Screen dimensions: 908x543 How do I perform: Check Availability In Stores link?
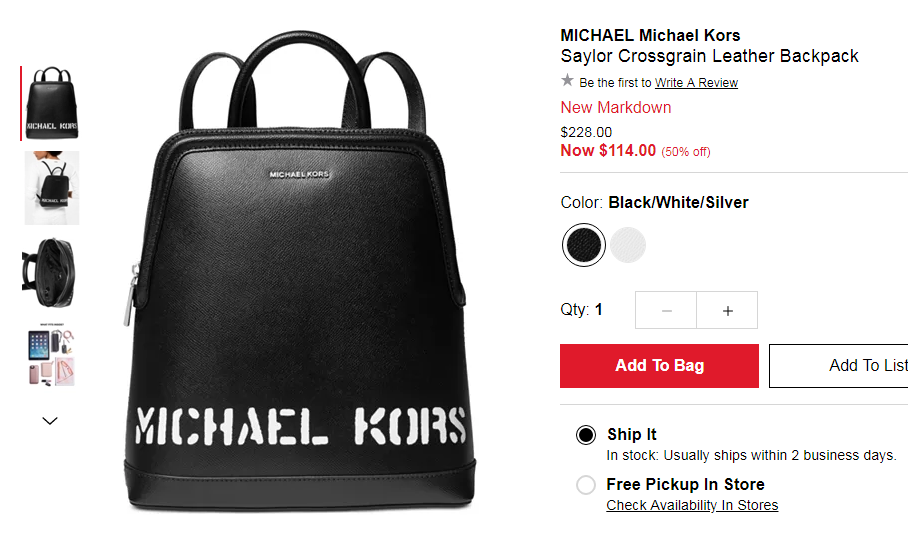(x=692, y=505)
